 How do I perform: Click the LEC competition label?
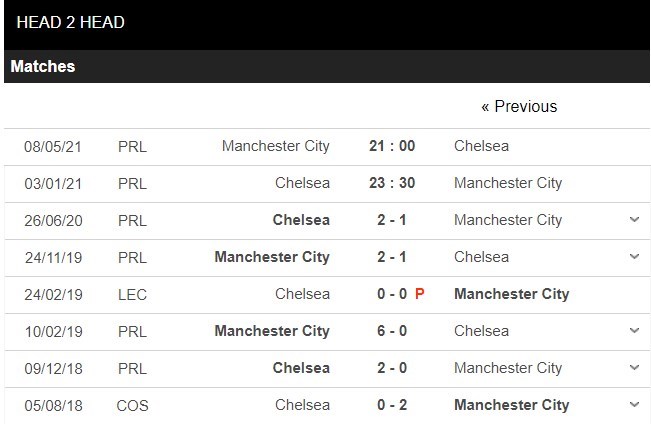tap(131, 294)
